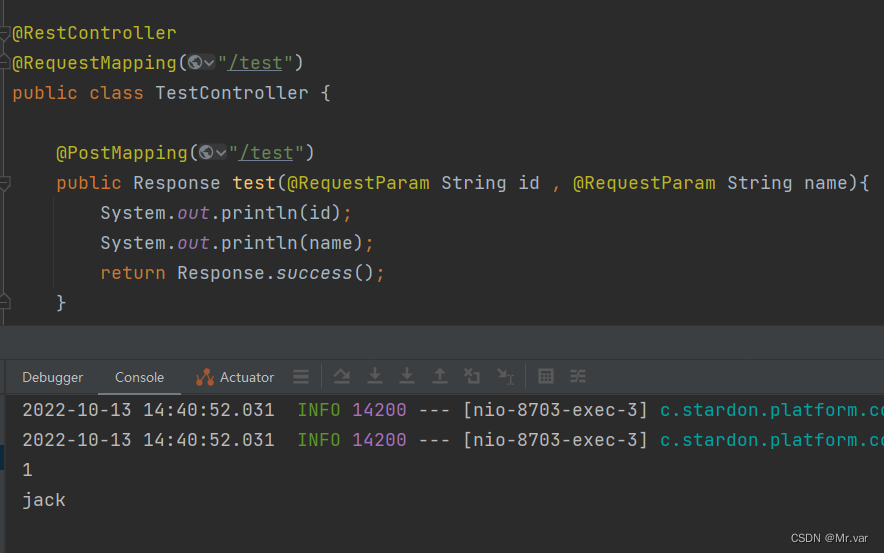Click the test method name
Image resolution: width=884 pixels, height=553 pixels.
[x=254, y=183]
